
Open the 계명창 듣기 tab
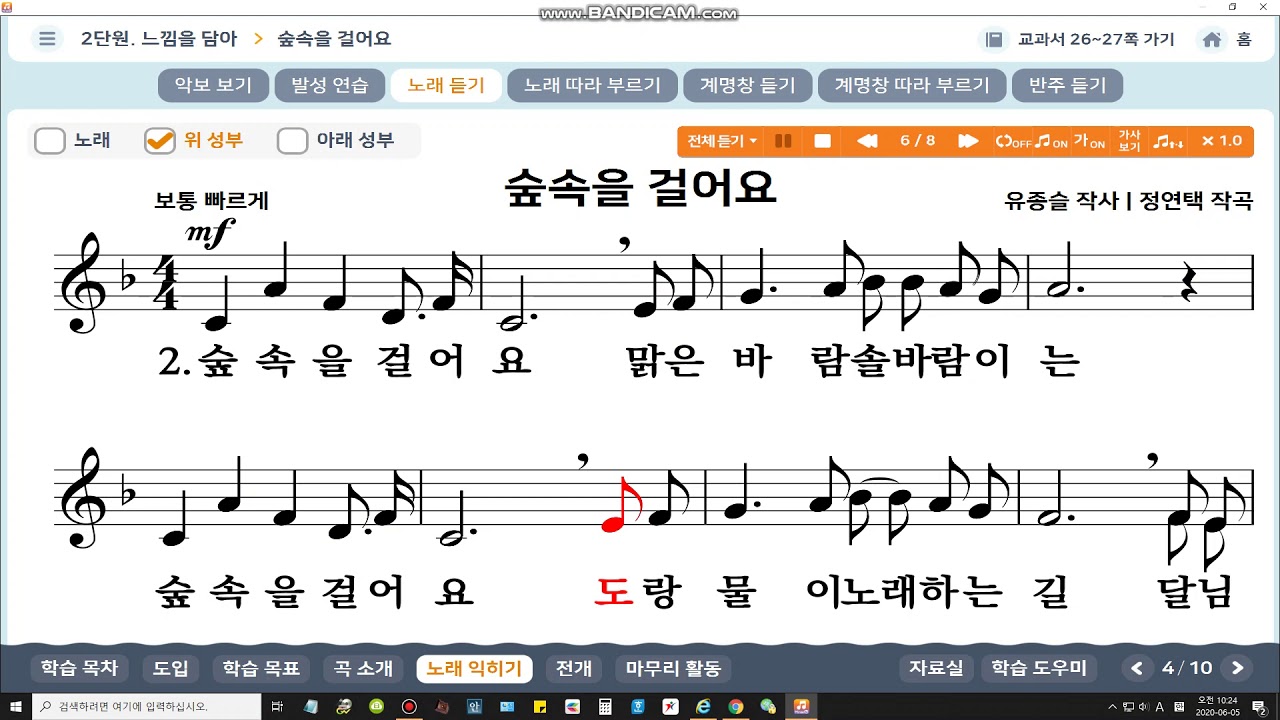pyautogui.click(x=747, y=85)
